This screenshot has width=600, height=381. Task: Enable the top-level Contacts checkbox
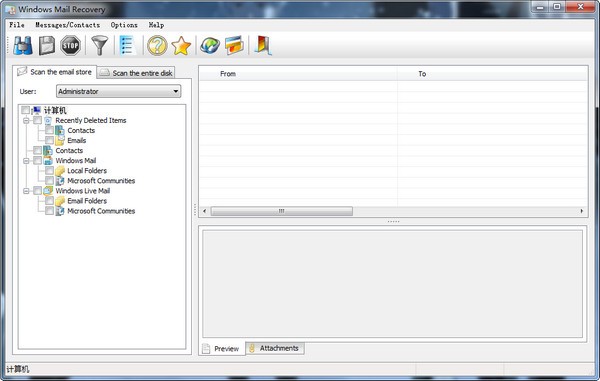(x=37, y=151)
